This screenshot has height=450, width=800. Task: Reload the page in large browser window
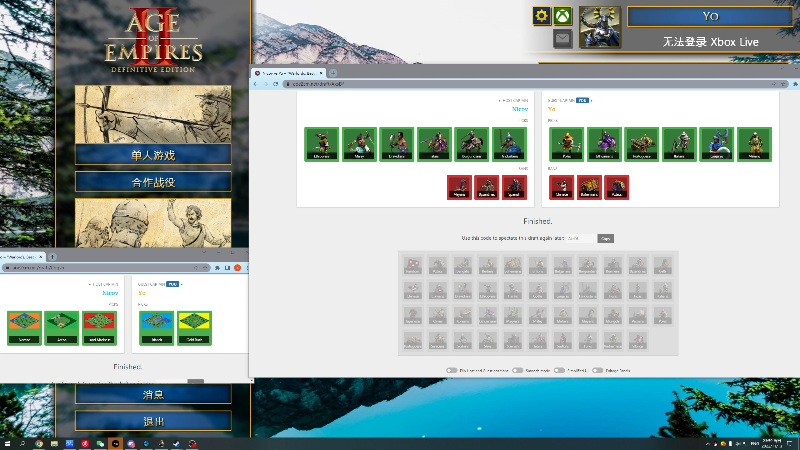[x=276, y=84]
